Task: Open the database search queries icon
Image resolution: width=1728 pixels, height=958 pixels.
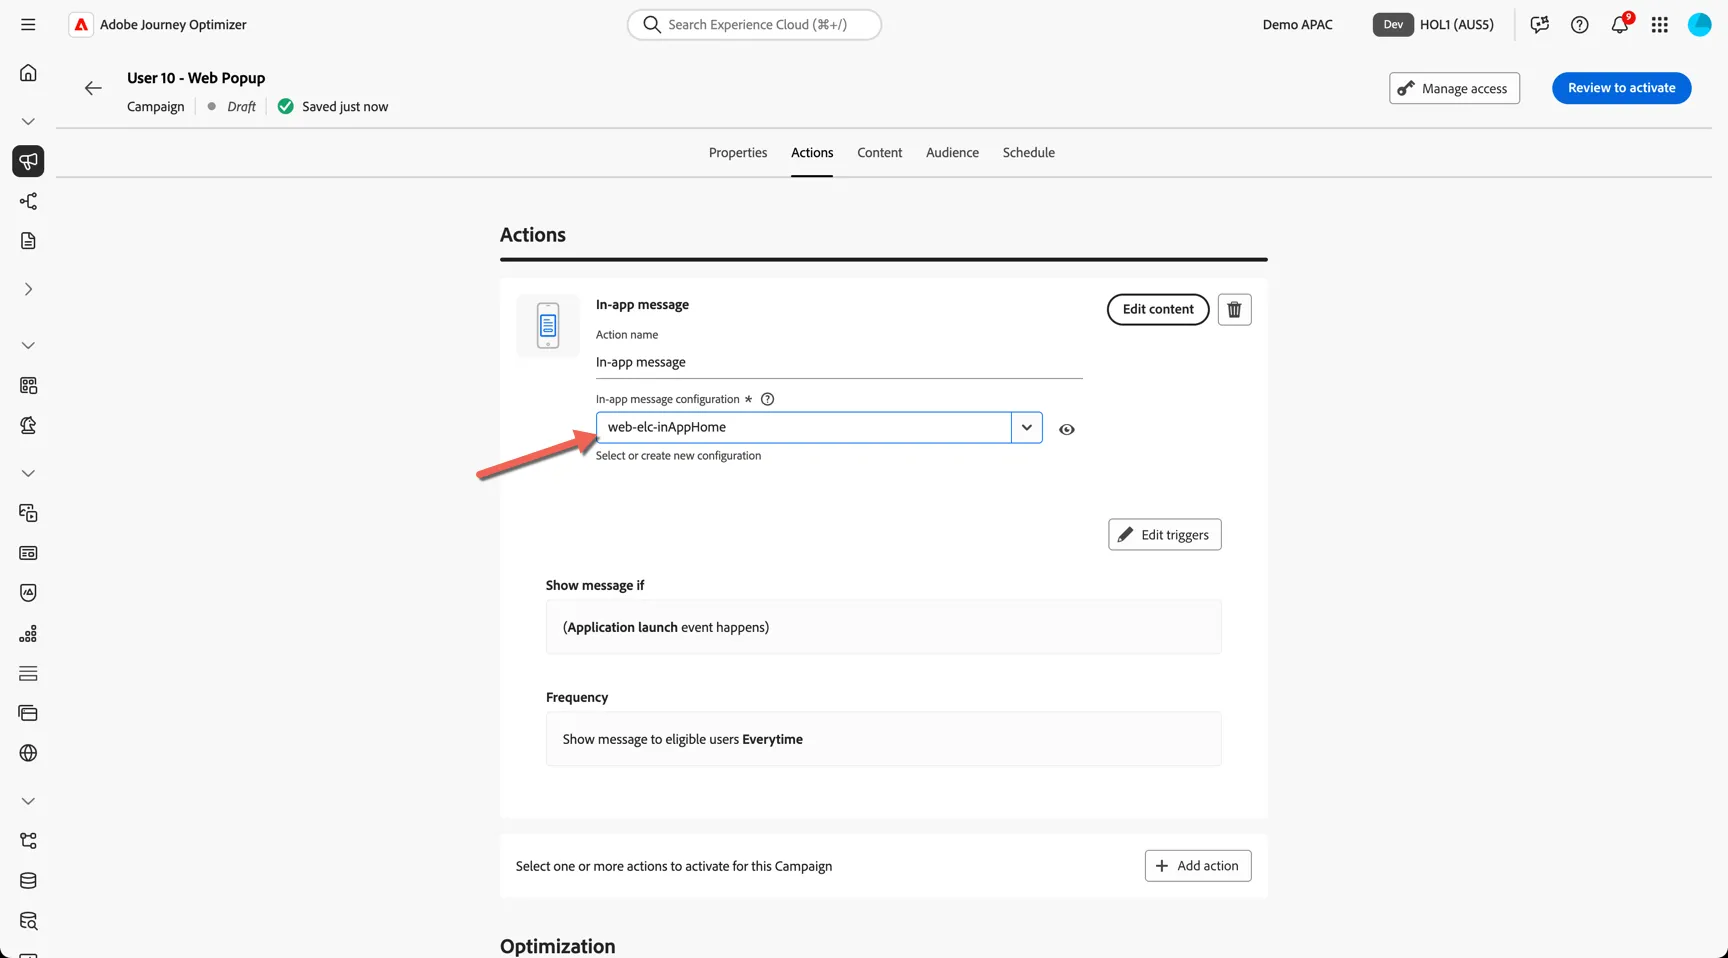Action: coord(28,921)
